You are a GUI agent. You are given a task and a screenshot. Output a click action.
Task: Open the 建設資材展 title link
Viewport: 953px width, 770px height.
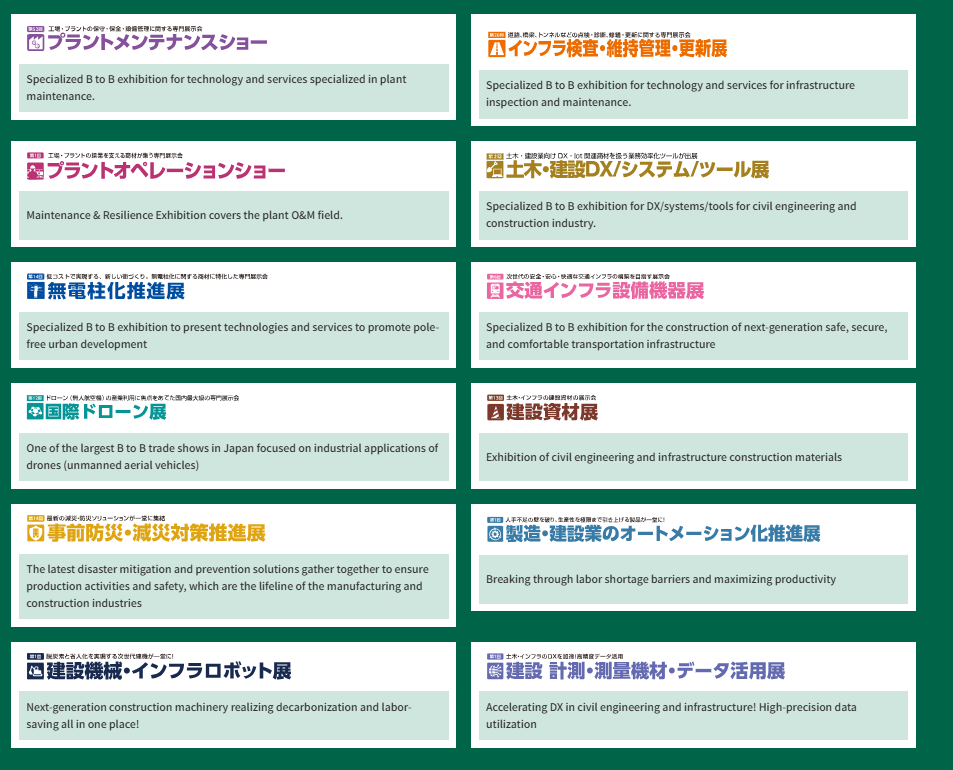551,412
